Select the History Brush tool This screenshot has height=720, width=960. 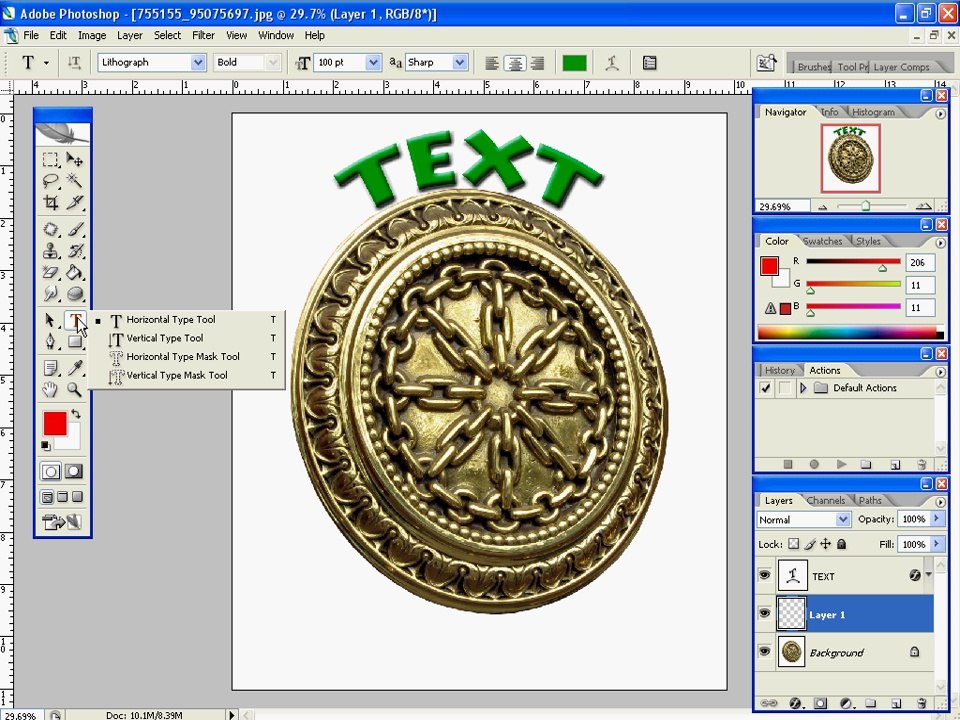pos(75,250)
